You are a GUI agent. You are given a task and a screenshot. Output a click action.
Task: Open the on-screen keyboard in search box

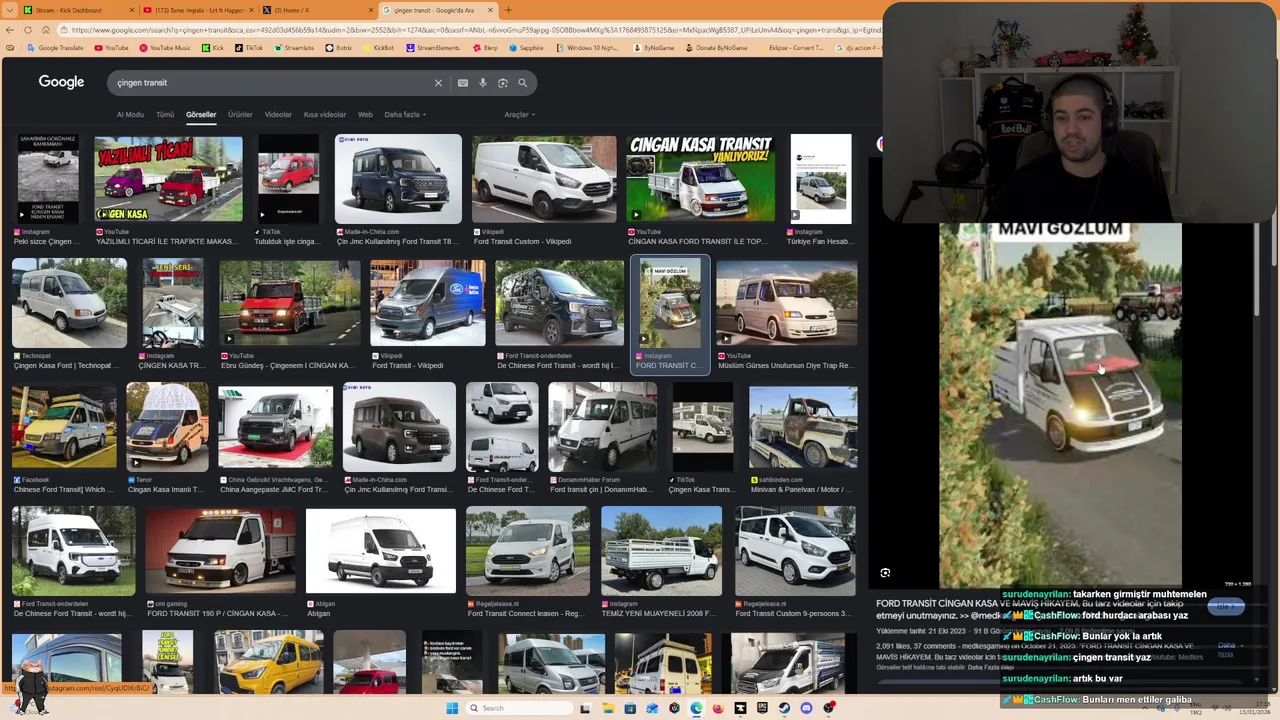pos(462,83)
